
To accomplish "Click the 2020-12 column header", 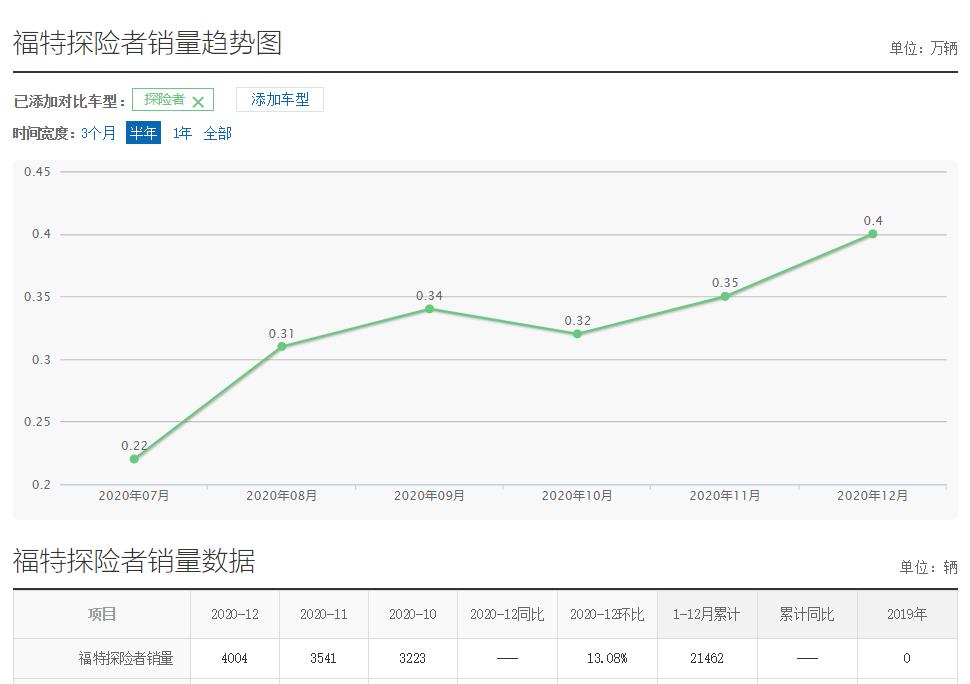I will click(x=234, y=614).
